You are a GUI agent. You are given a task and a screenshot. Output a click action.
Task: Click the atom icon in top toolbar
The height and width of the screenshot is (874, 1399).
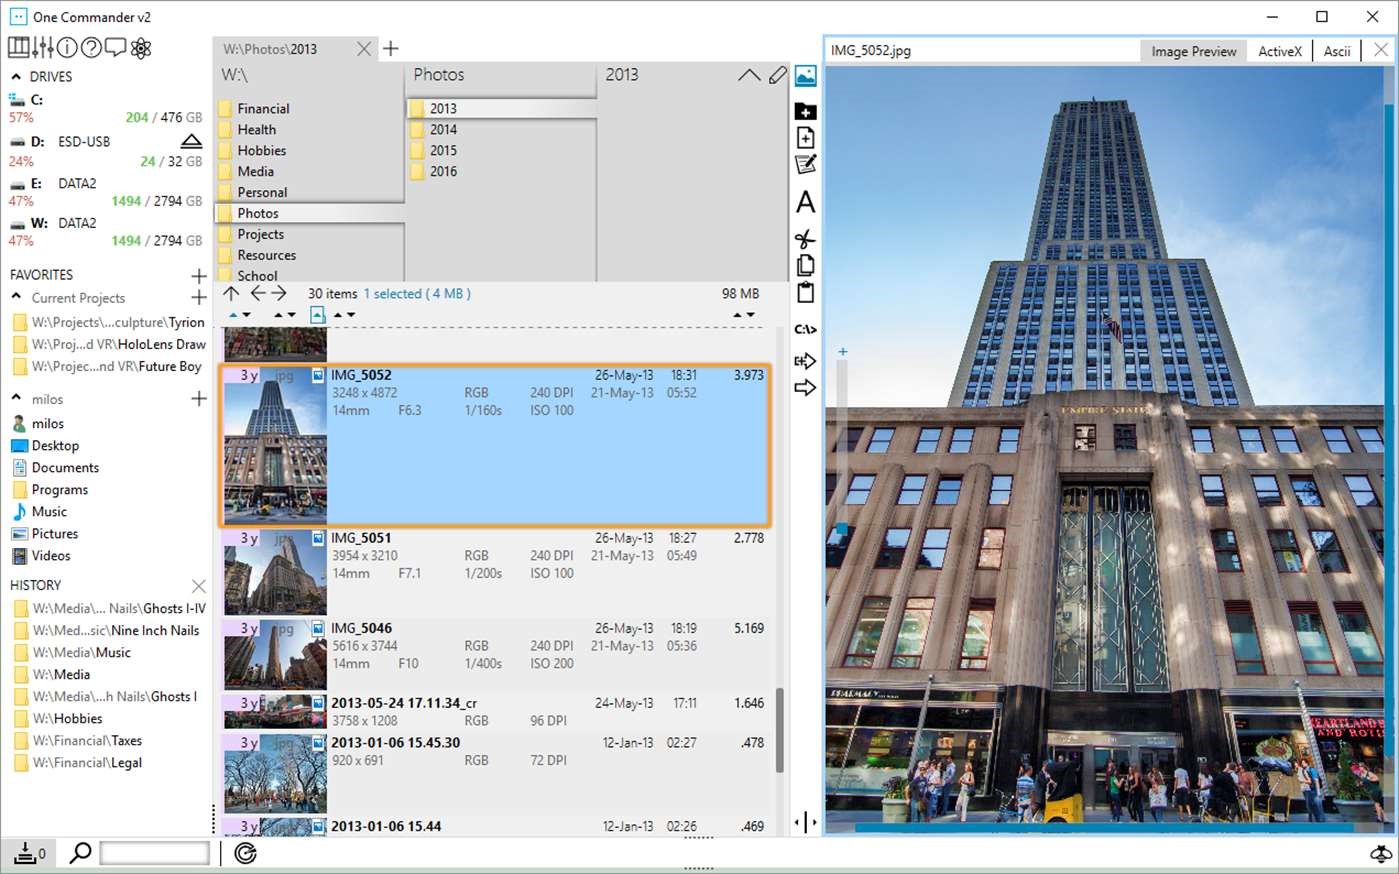pyautogui.click(x=141, y=48)
